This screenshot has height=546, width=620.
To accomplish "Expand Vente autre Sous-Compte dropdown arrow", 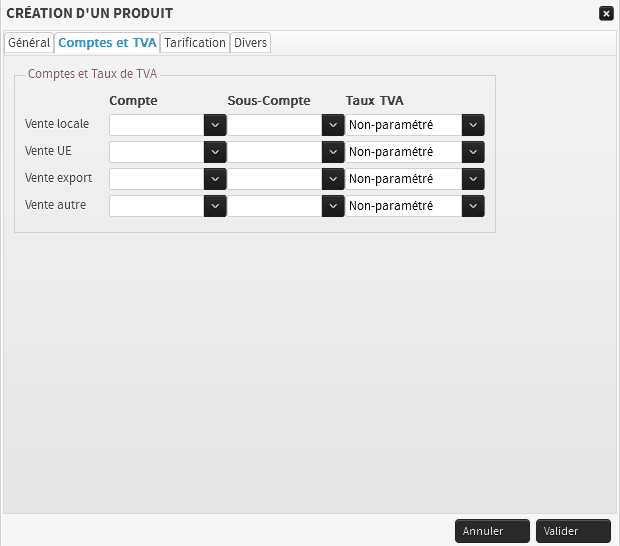I will pyautogui.click(x=333, y=206).
